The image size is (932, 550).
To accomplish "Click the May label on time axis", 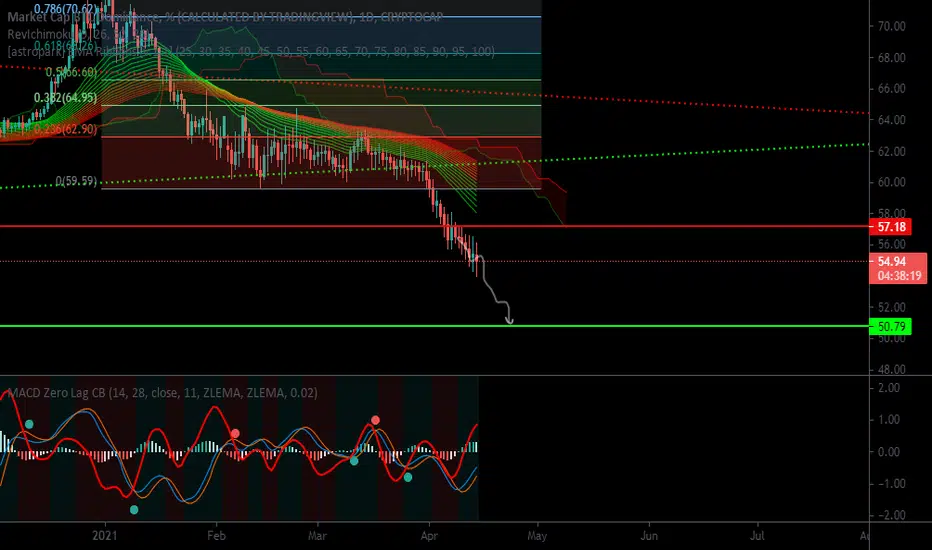I will point(537,536).
